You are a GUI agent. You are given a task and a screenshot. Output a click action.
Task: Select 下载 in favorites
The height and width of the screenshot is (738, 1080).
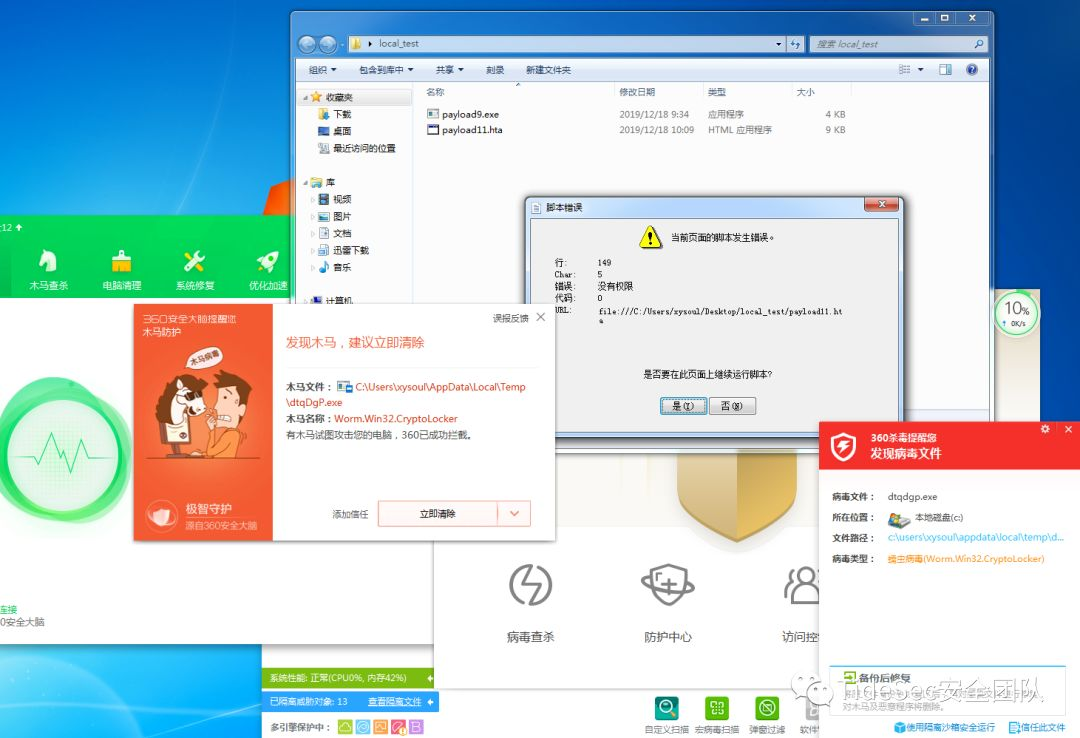click(335, 114)
